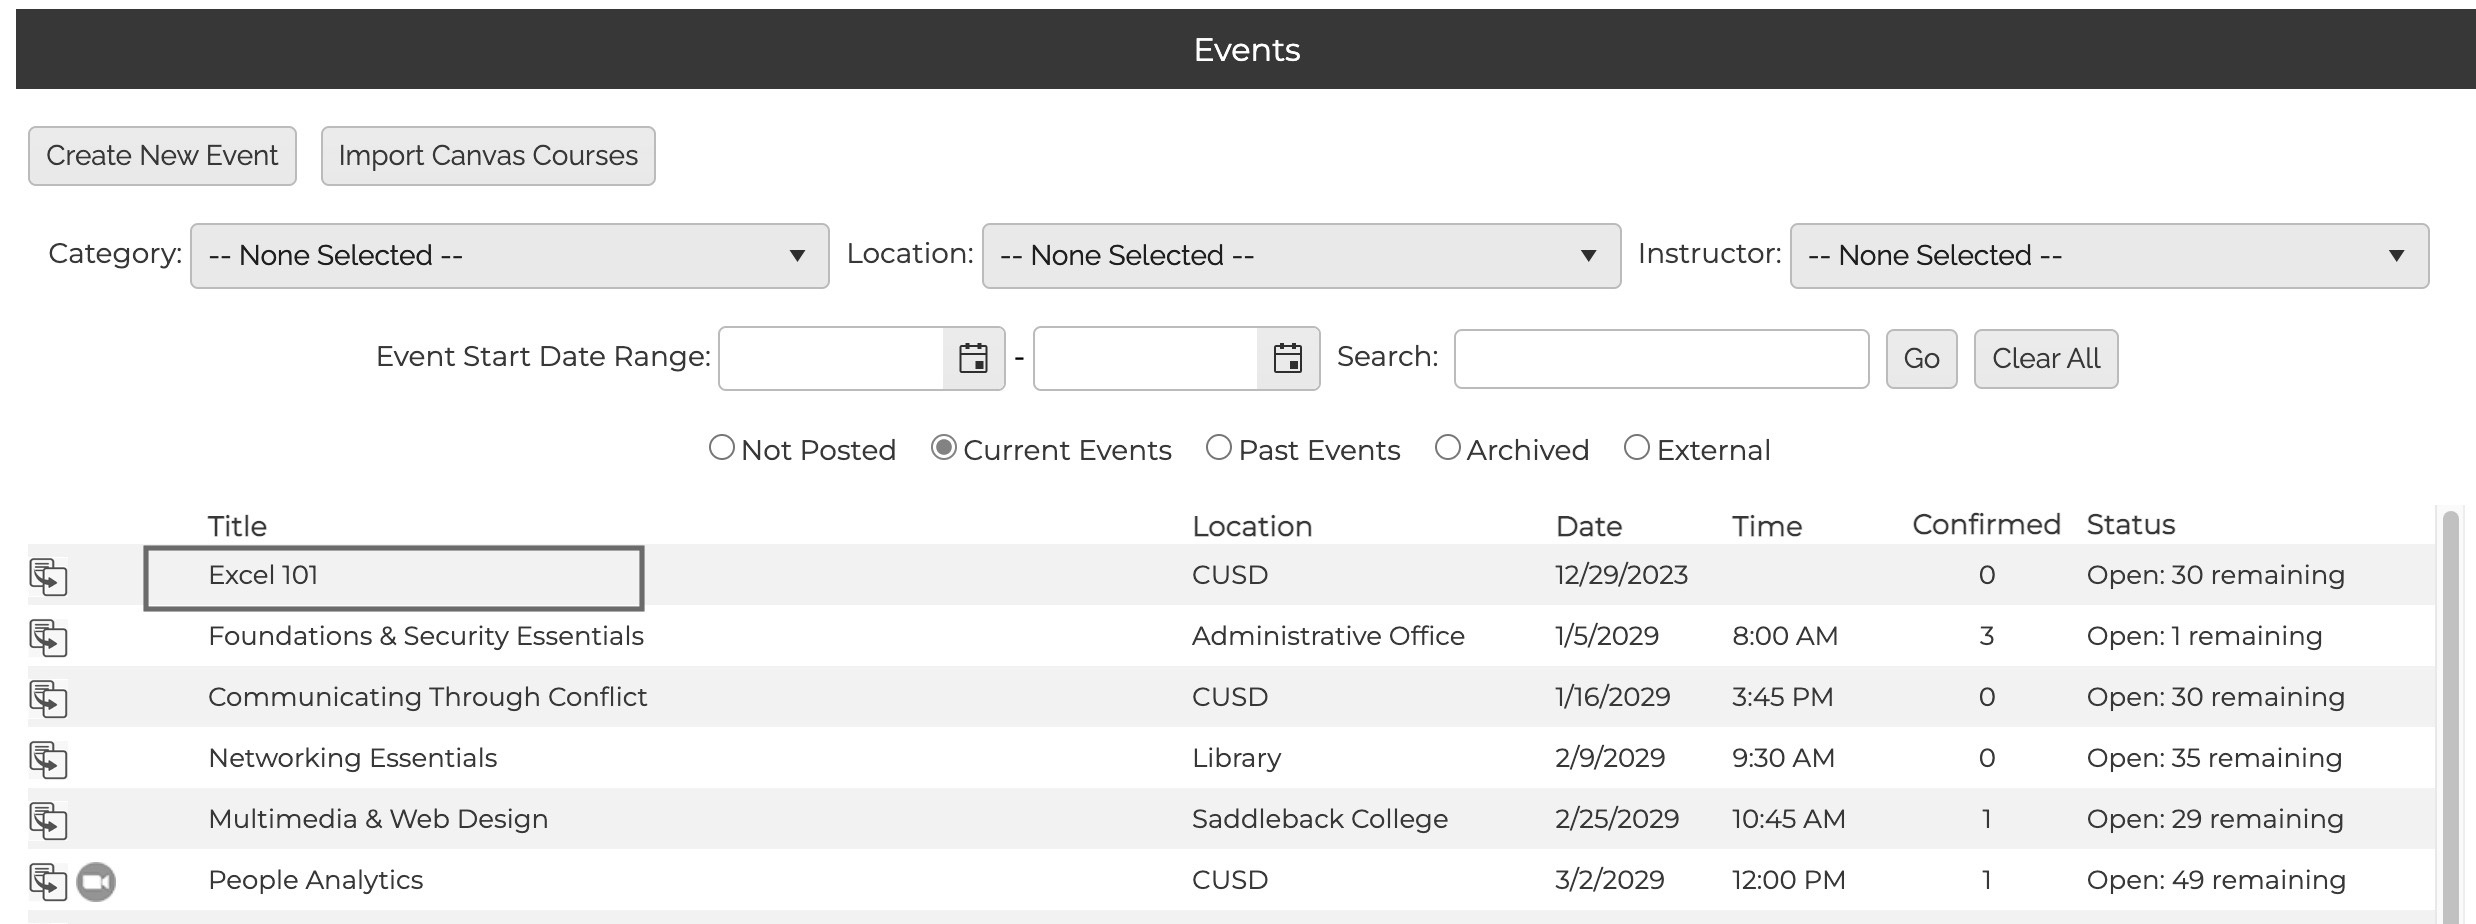
Task: Open the Instructor dropdown
Action: [x=2109, y=256]
